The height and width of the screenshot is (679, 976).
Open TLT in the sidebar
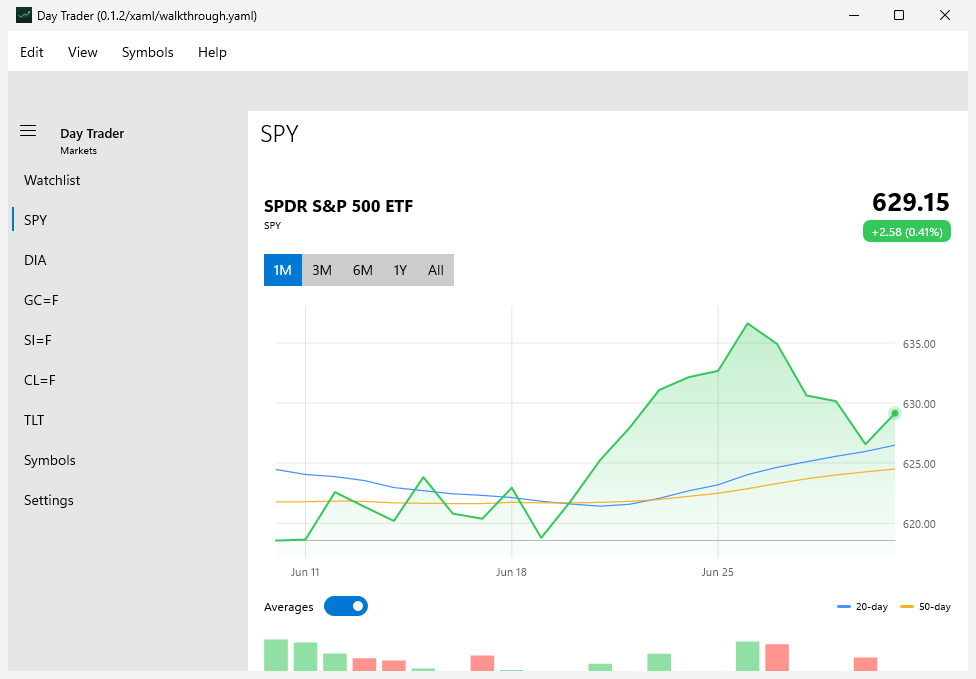(x=128, y=420)
